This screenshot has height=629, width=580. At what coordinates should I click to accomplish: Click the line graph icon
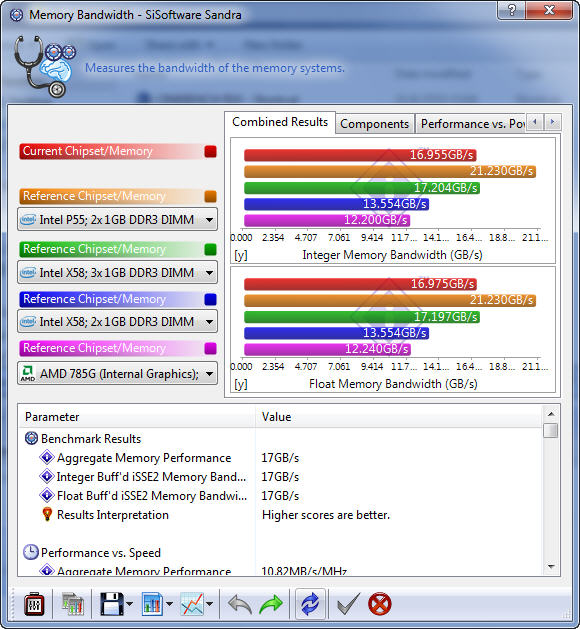[x=192, y=604]
